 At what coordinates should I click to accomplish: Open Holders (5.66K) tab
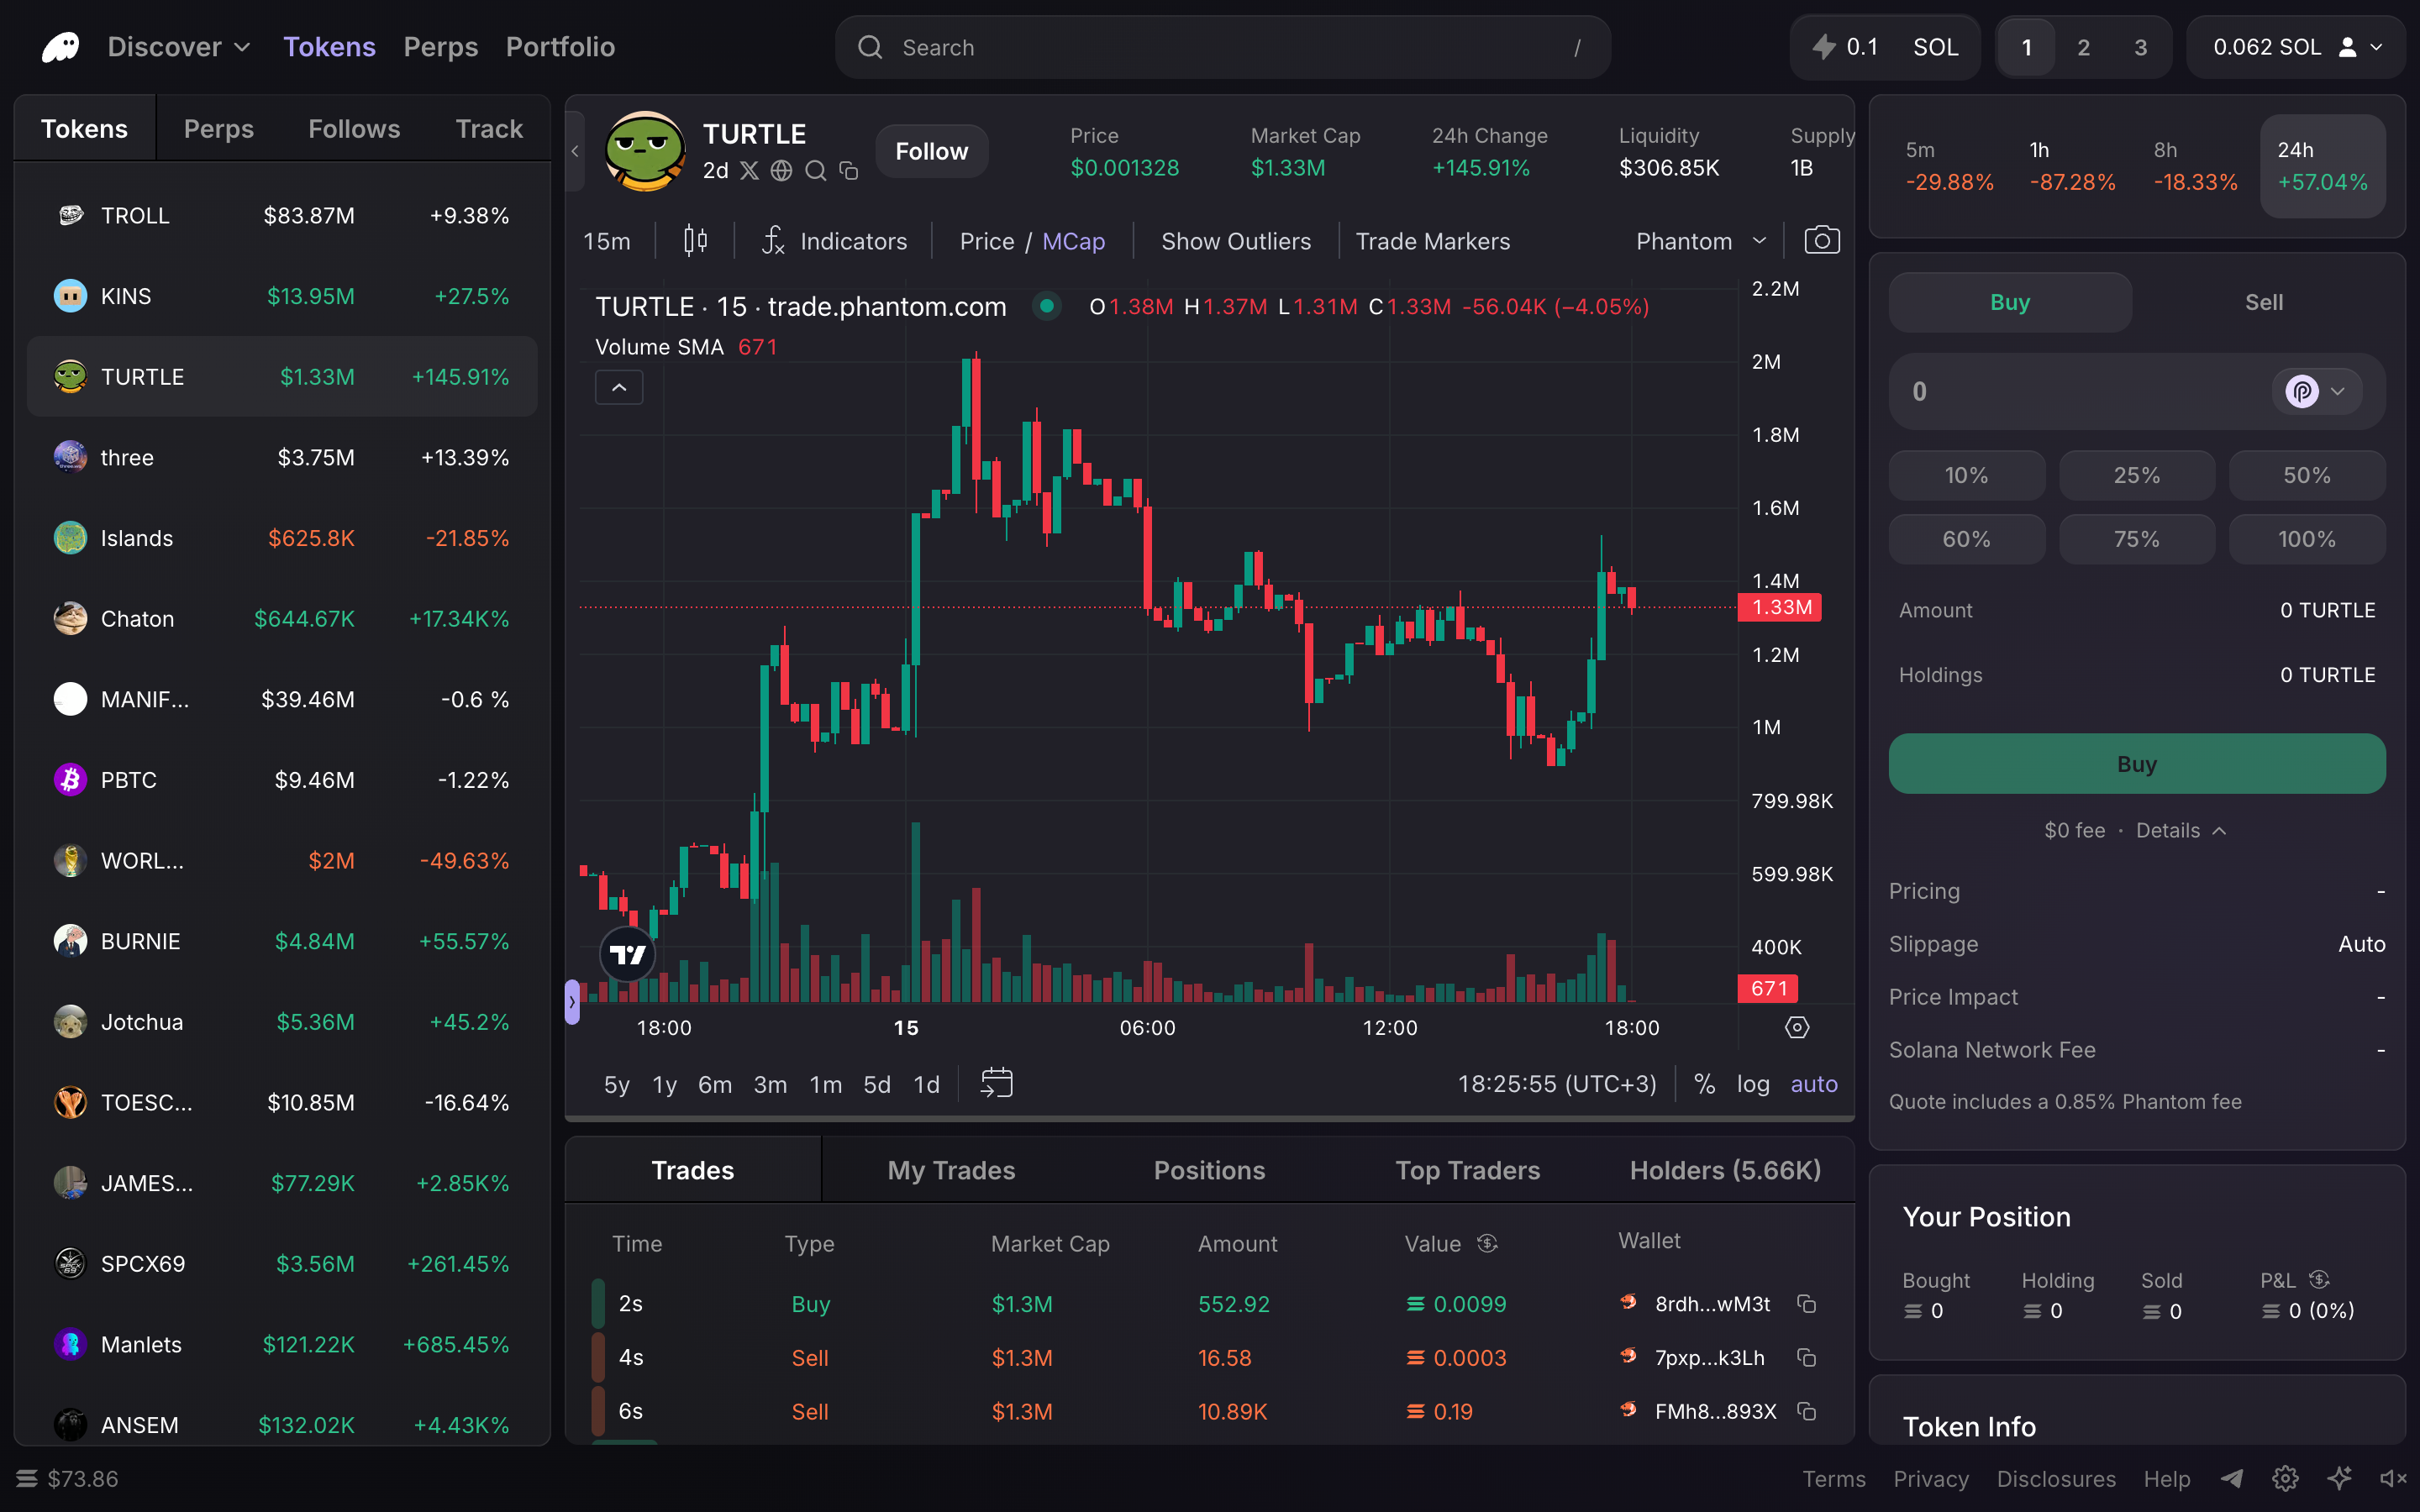(1725, 1170)
